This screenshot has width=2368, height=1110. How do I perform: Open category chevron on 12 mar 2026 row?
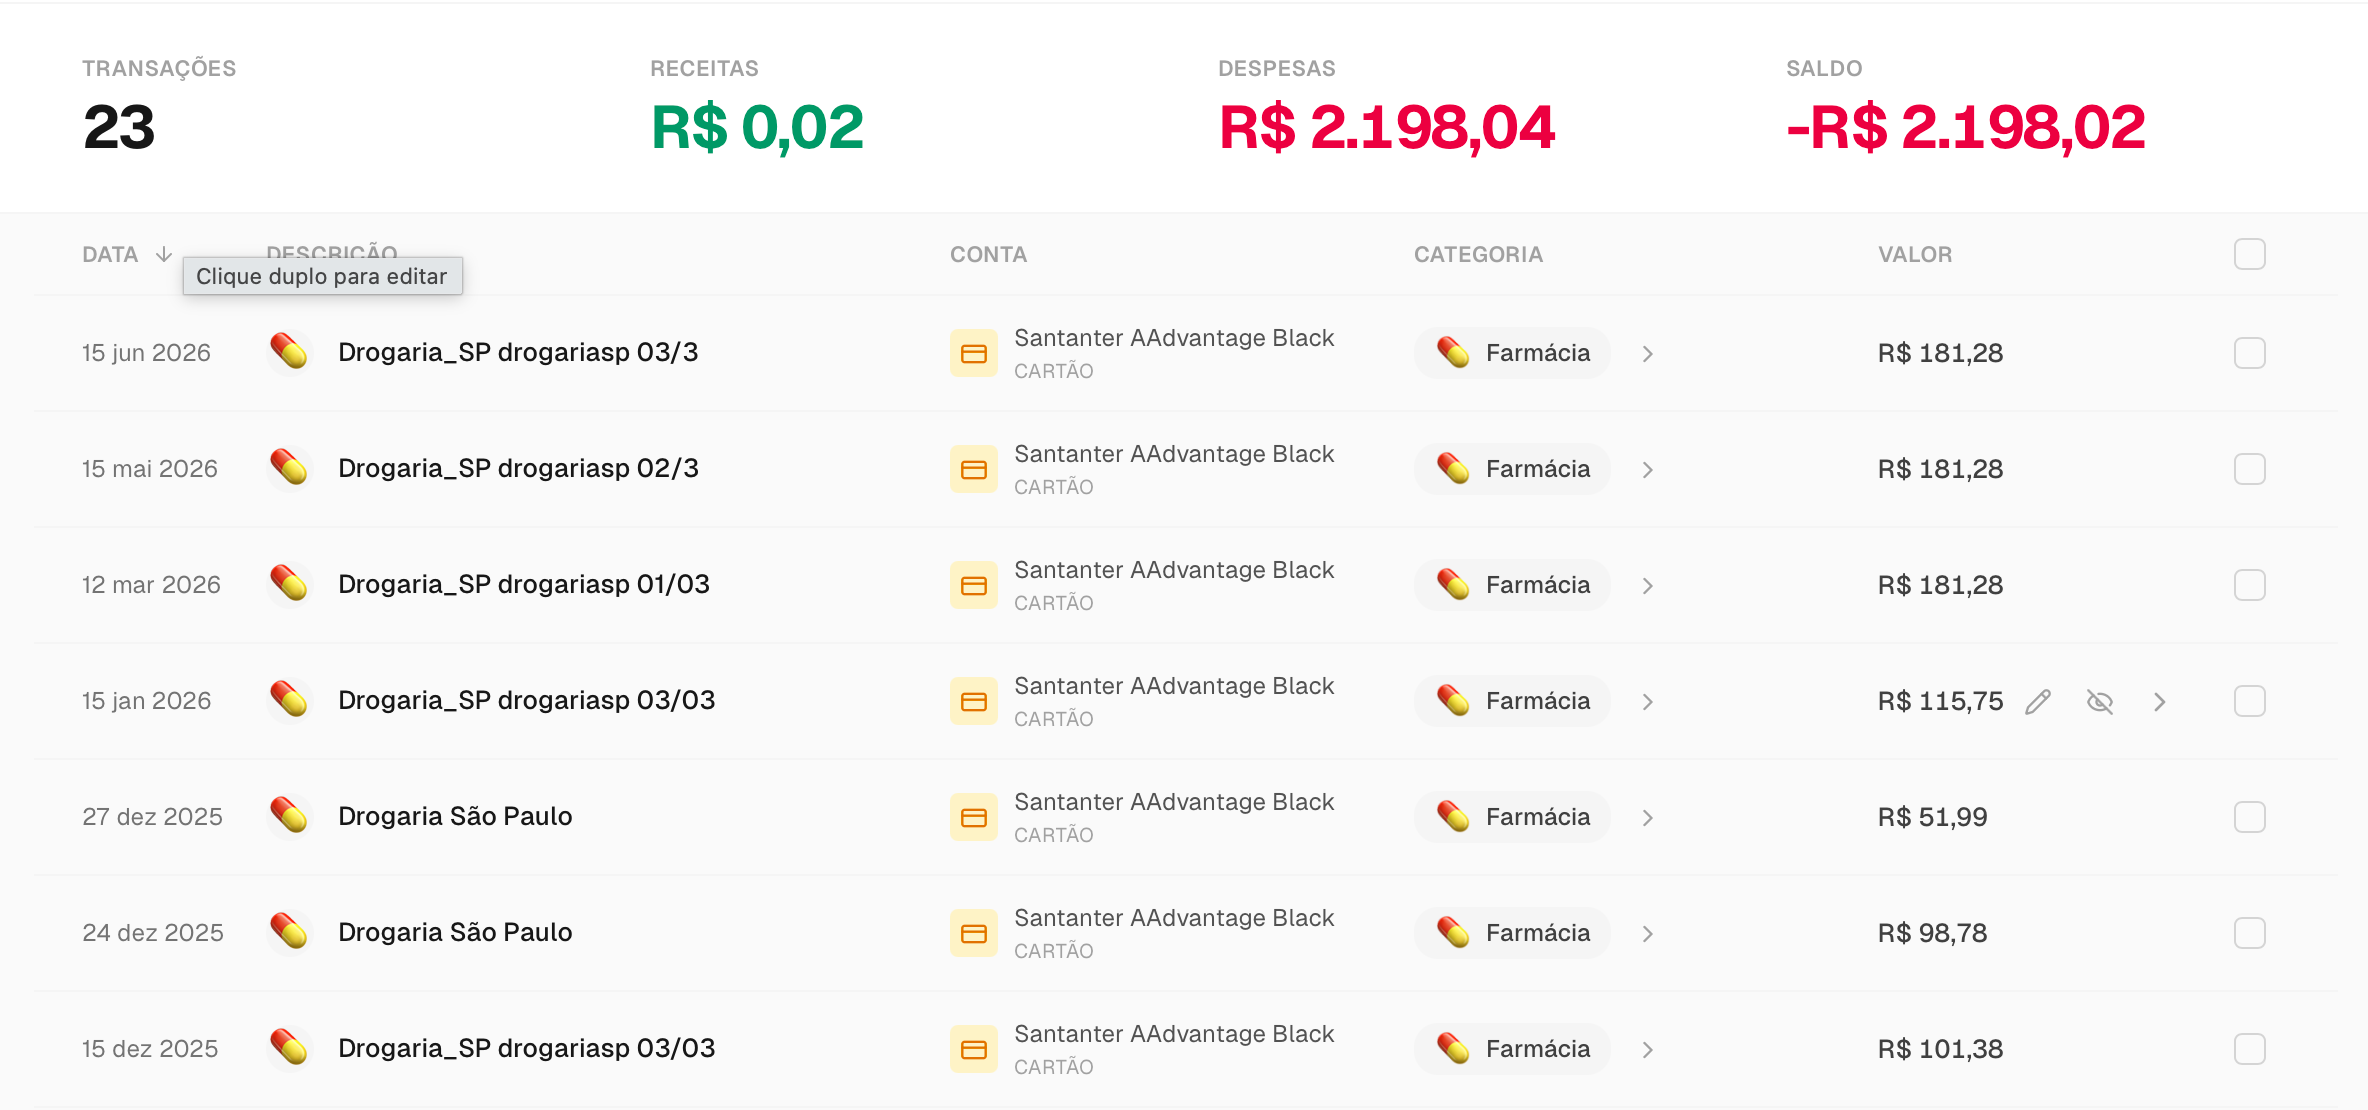pos(1648,586)
